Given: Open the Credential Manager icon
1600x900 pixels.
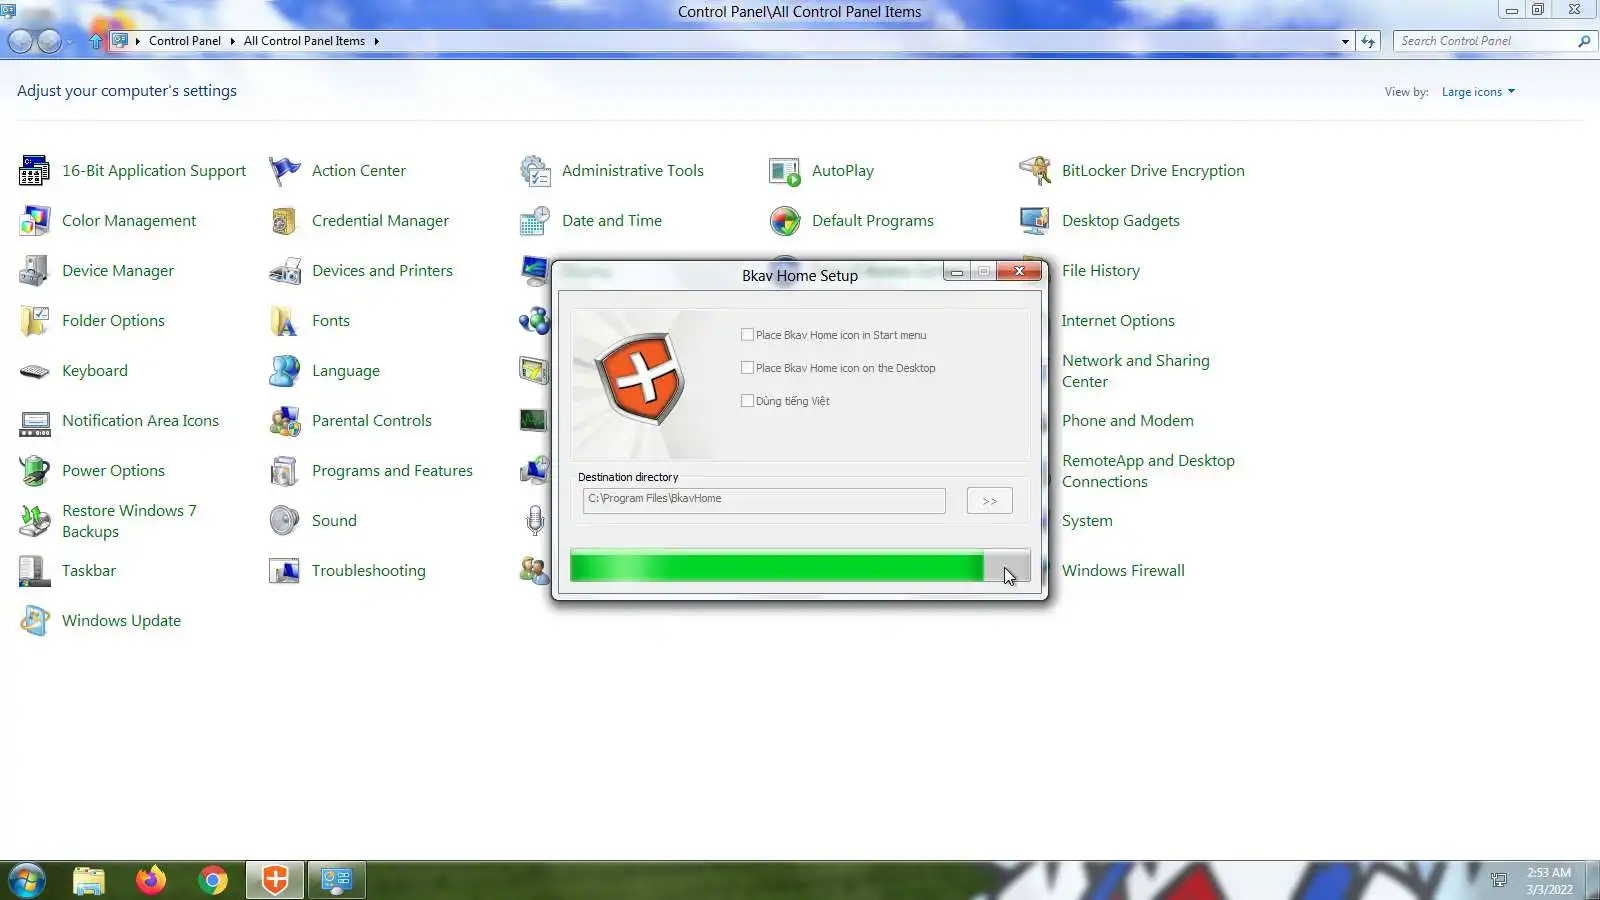Looking at the screenshot, I should 284,221.
